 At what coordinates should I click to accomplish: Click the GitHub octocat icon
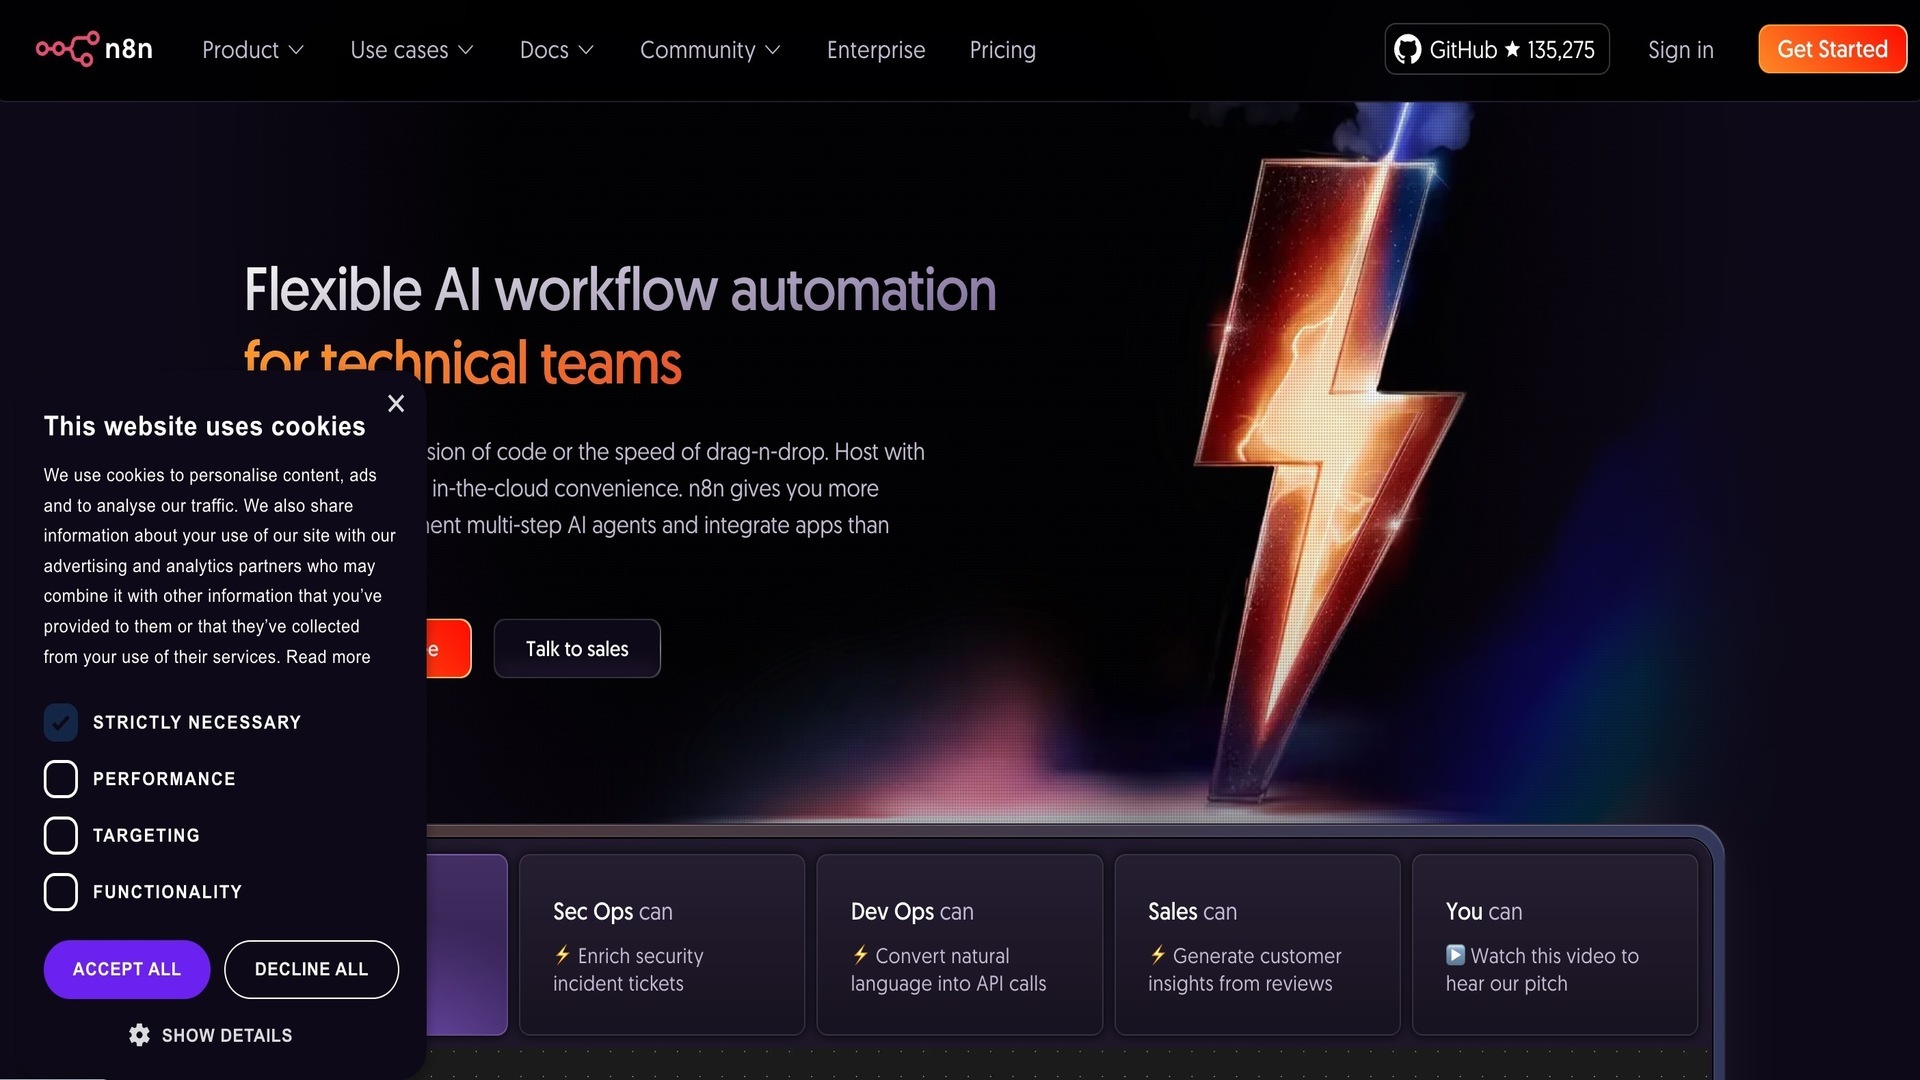pos(1407,50)
